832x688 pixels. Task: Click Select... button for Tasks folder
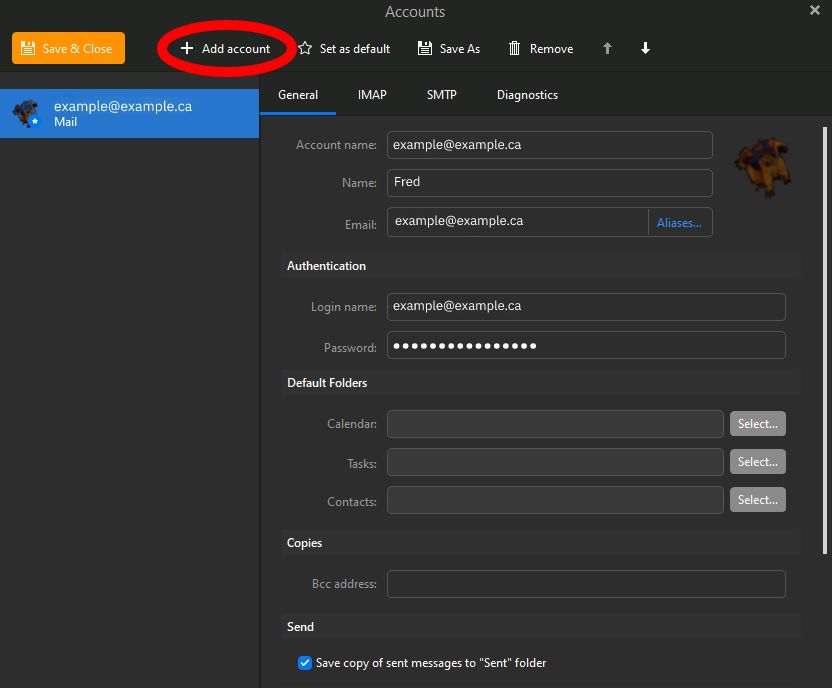point(758,462)
